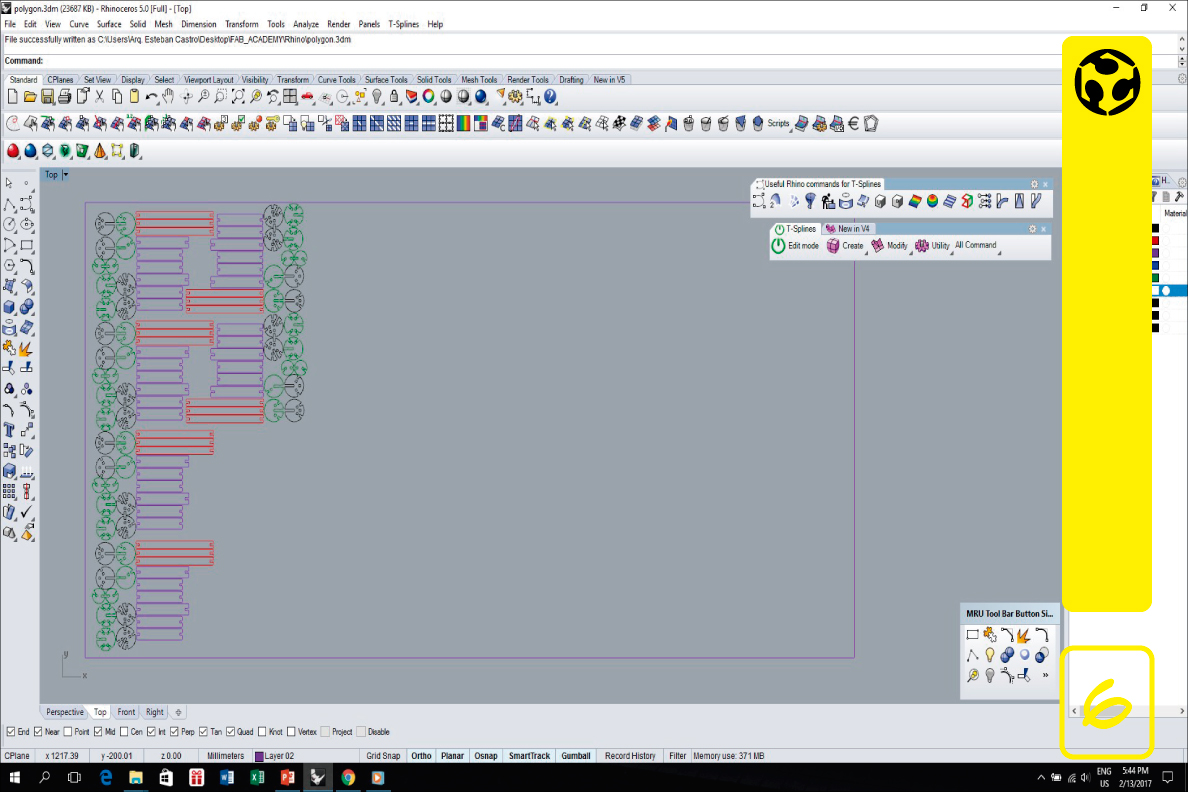Switch to the Mesh Tools toolbar tab
Viewport: 1188px width, 792px height.
[479, 80]
